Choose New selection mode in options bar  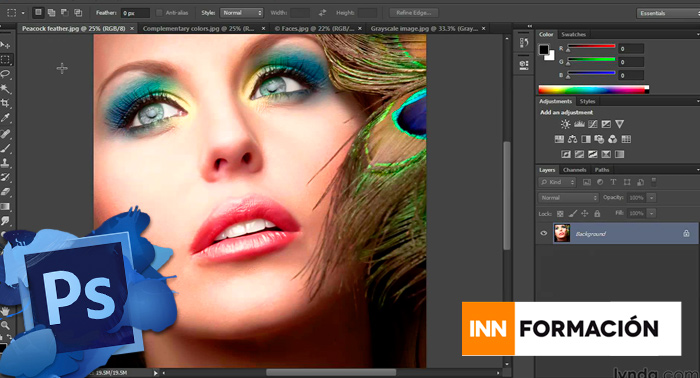pyautogui.click(x=38, y=12)
